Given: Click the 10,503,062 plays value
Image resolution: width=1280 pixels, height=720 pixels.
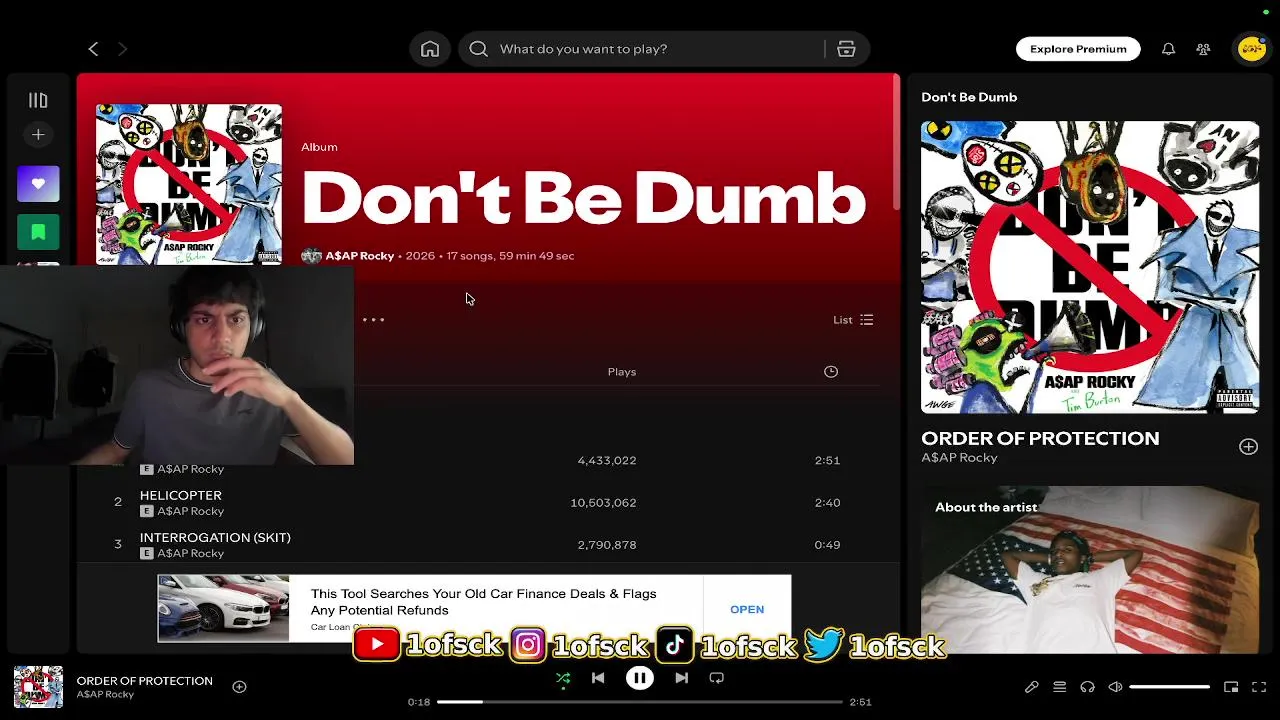Looking at the screenshot, I should pyautogui.click(x=603, y=503).
